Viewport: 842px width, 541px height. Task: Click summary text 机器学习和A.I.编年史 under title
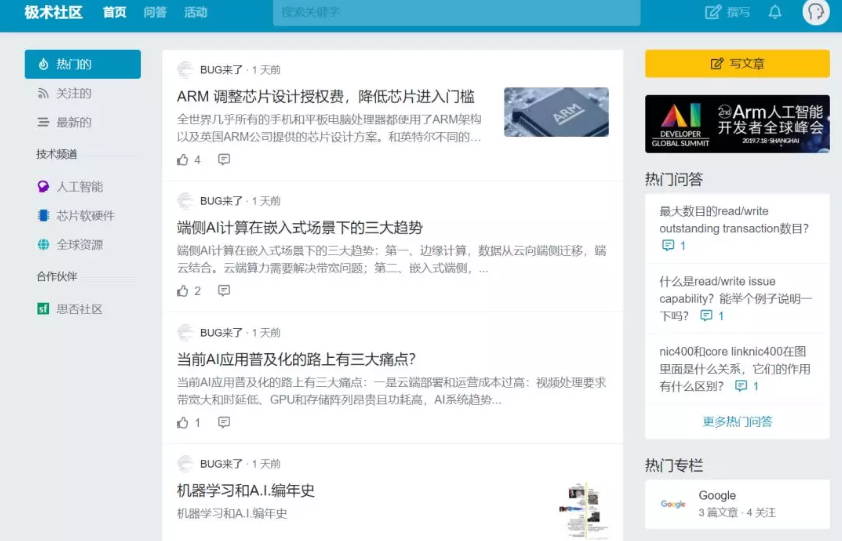click(232, 514)
